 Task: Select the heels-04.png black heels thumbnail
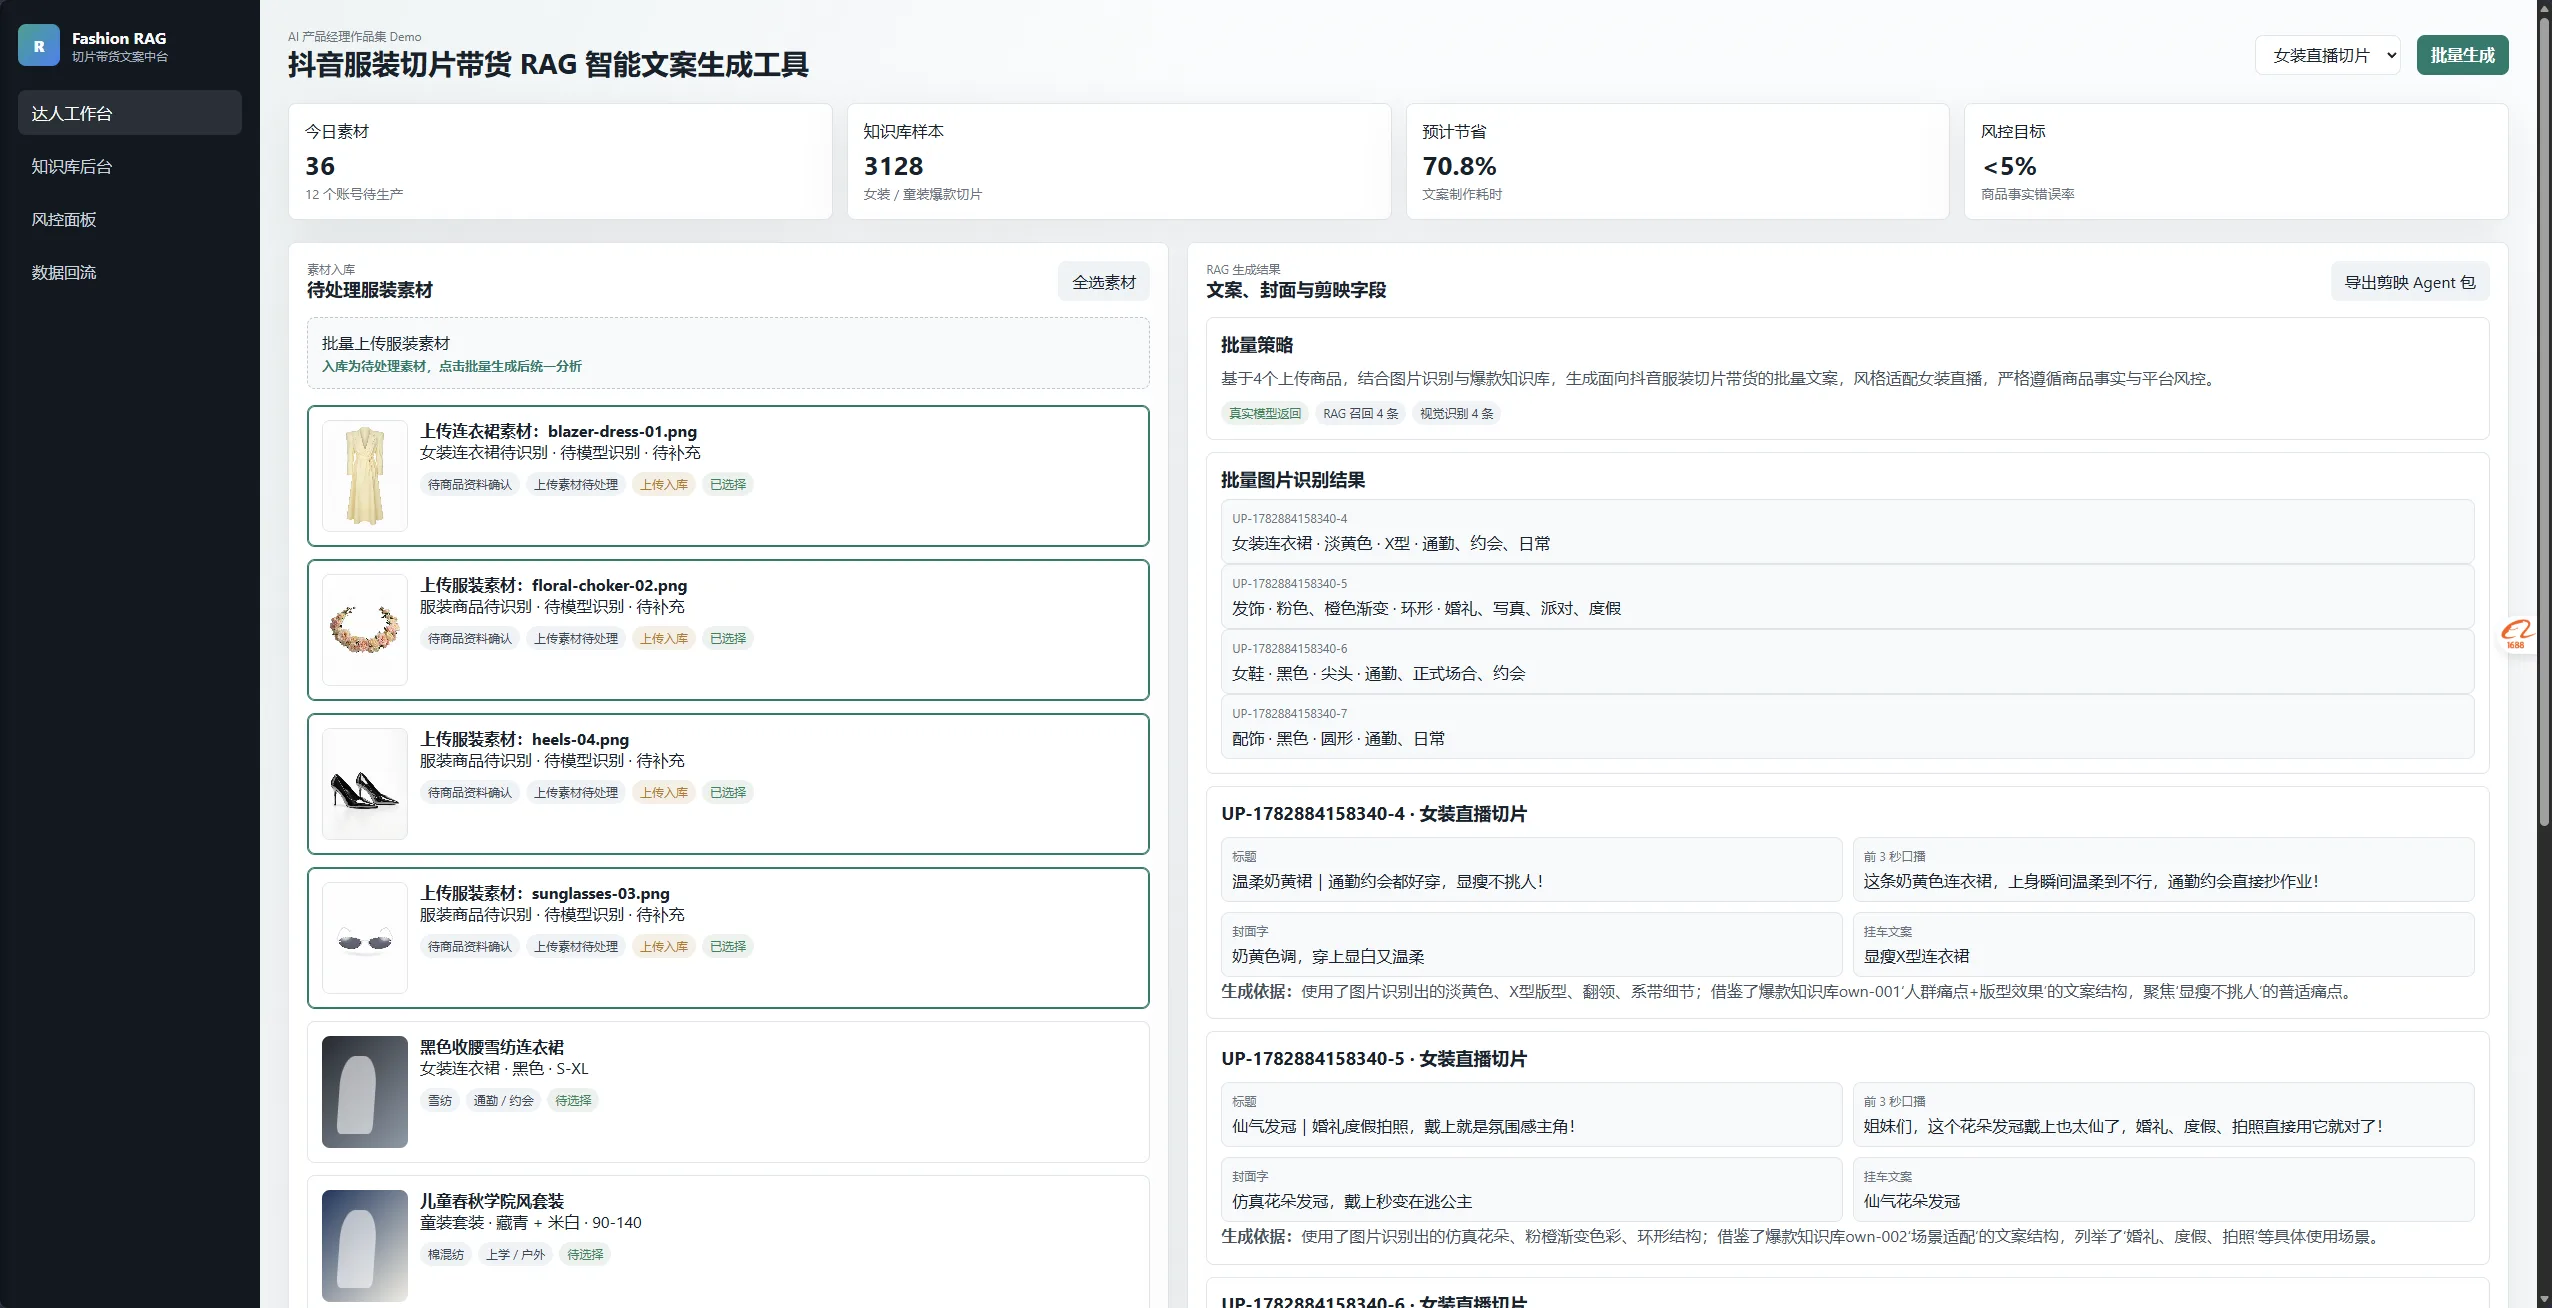[365, 784]
